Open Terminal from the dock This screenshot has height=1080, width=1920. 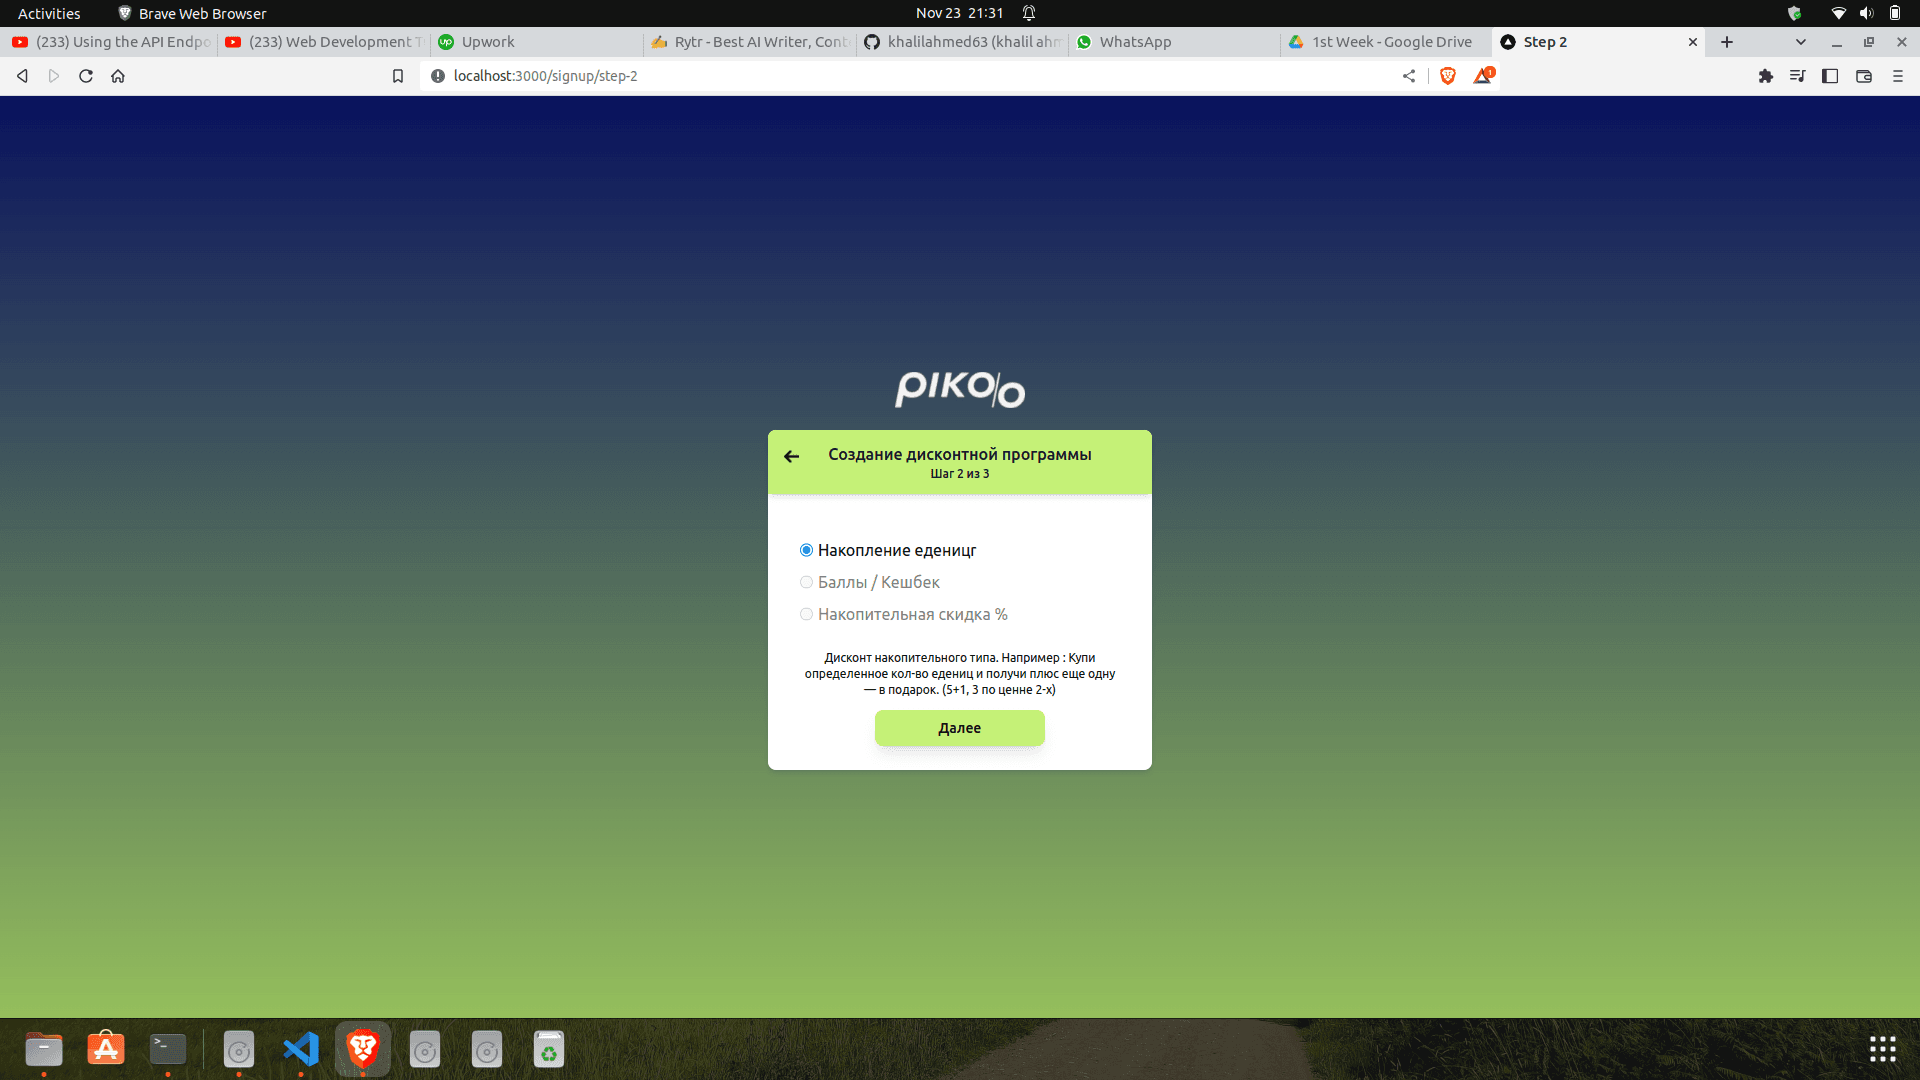pyautogui.click(x=168, y=1049)
